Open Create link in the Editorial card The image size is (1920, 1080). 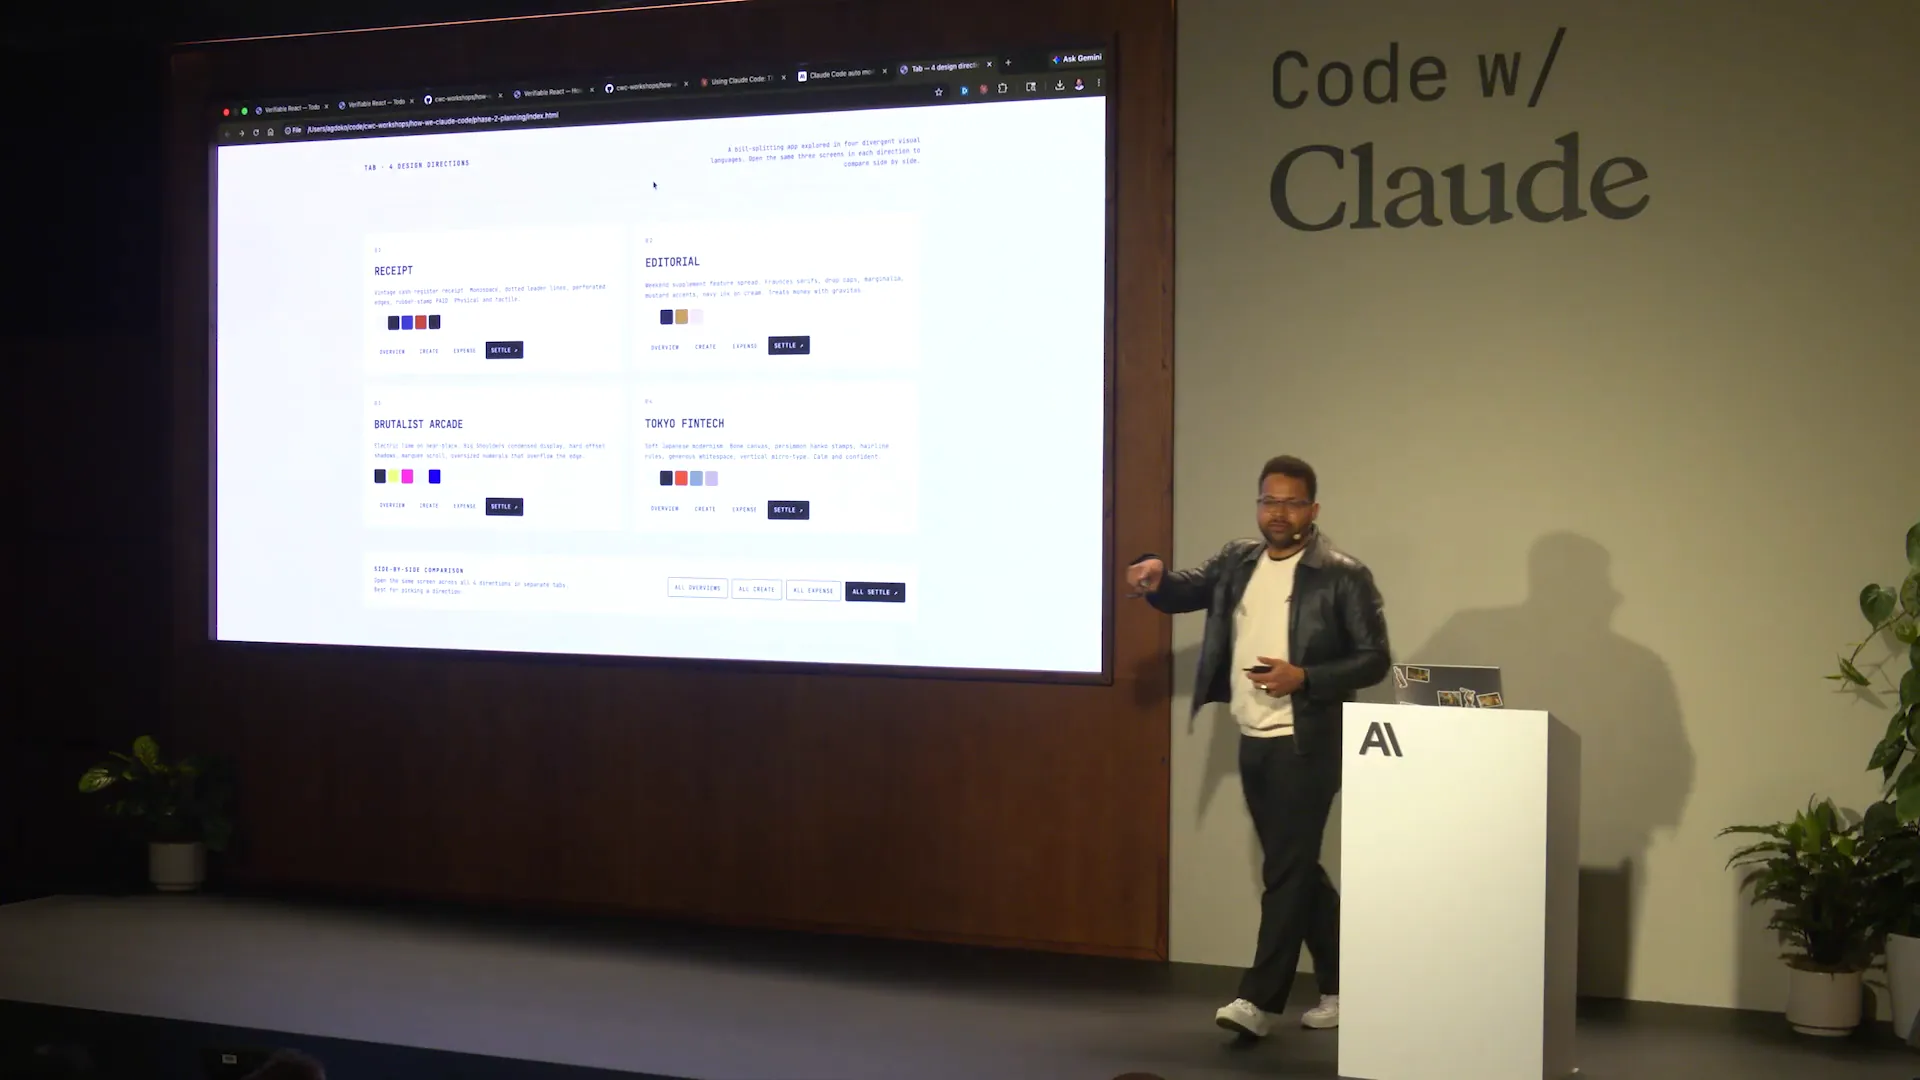705,347
